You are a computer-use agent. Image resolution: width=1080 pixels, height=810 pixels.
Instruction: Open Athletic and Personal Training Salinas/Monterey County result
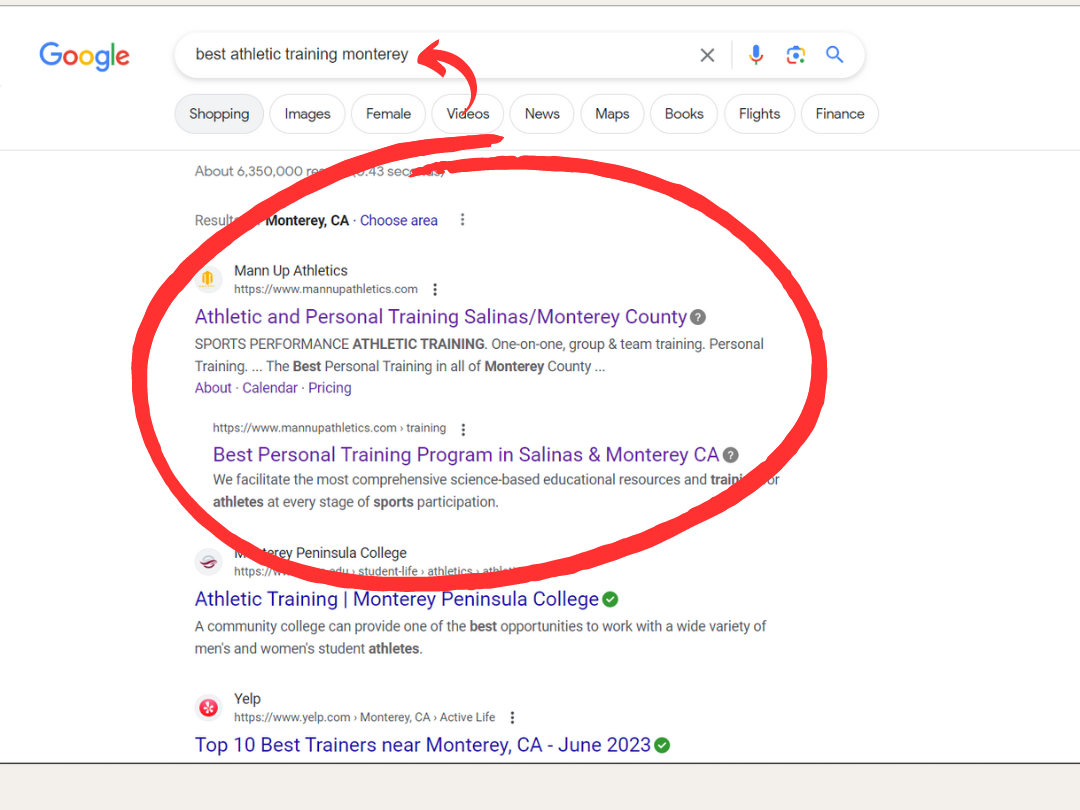441,317
